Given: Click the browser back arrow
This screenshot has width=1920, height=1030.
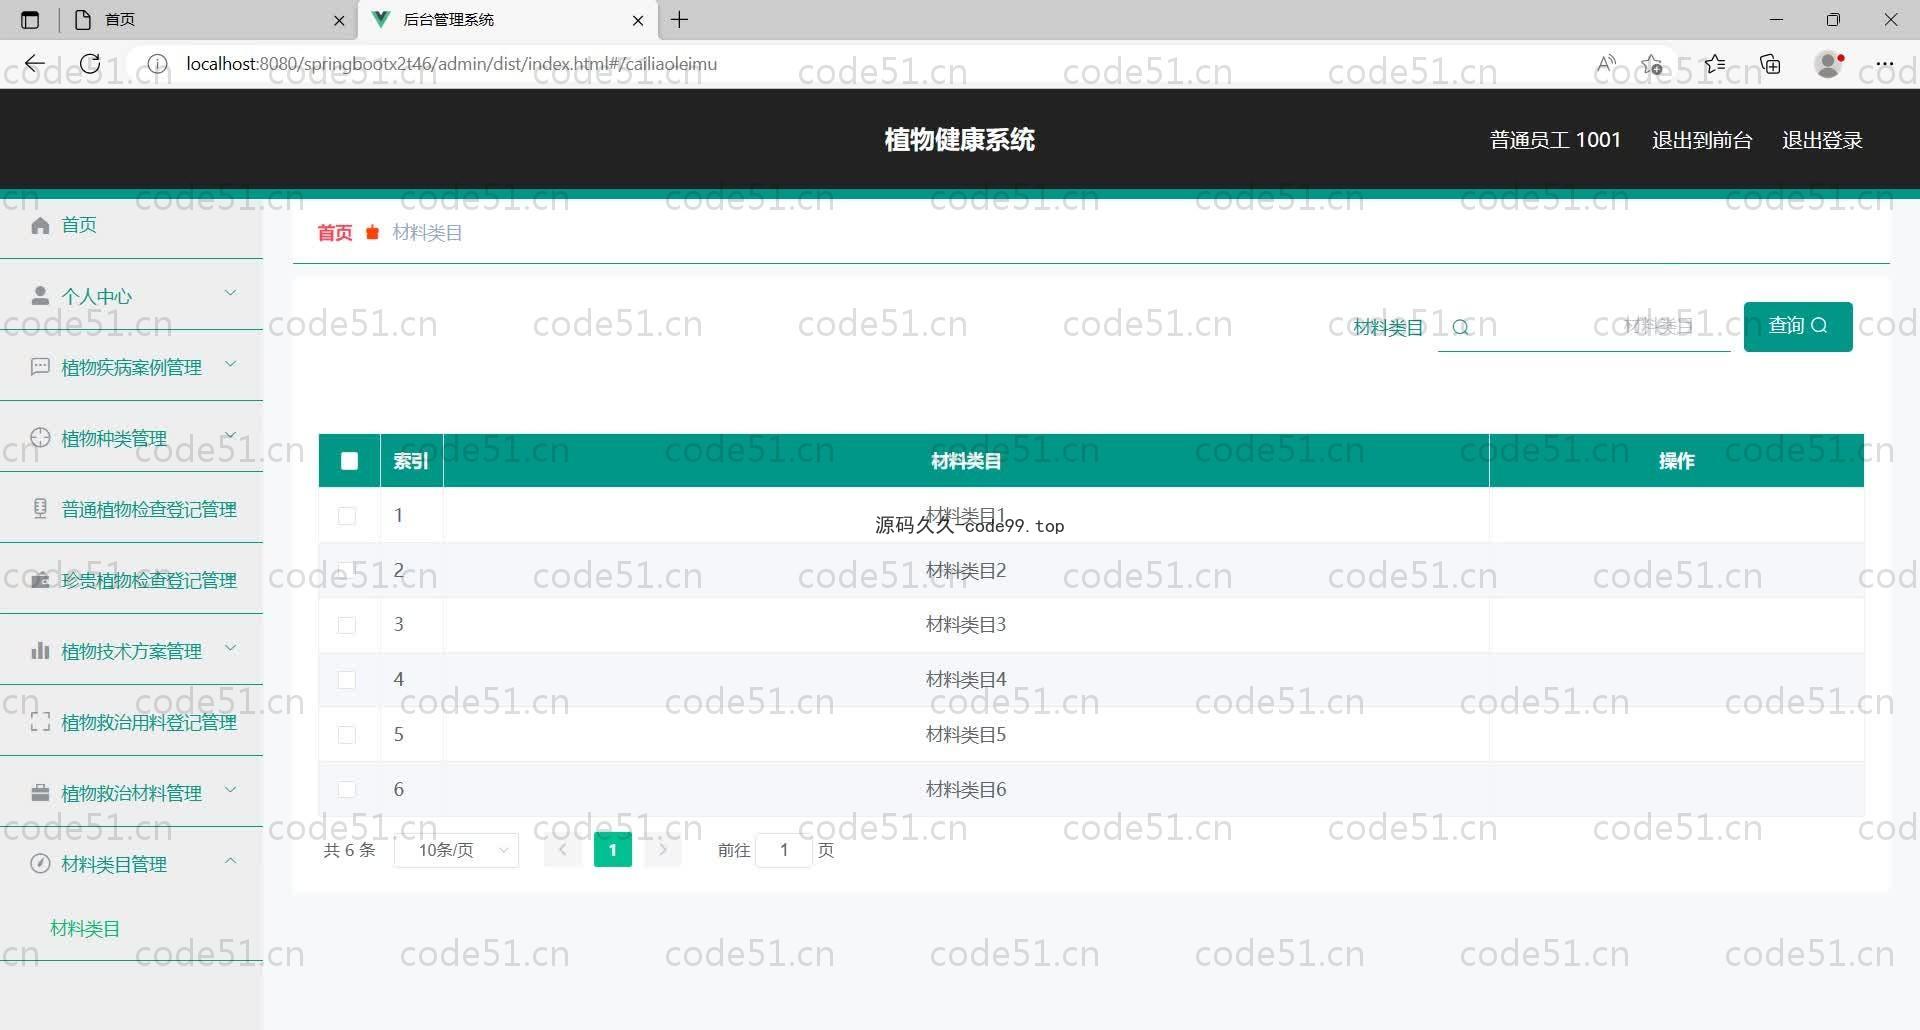Looking at the screenshot, I should tap(35, 64).
